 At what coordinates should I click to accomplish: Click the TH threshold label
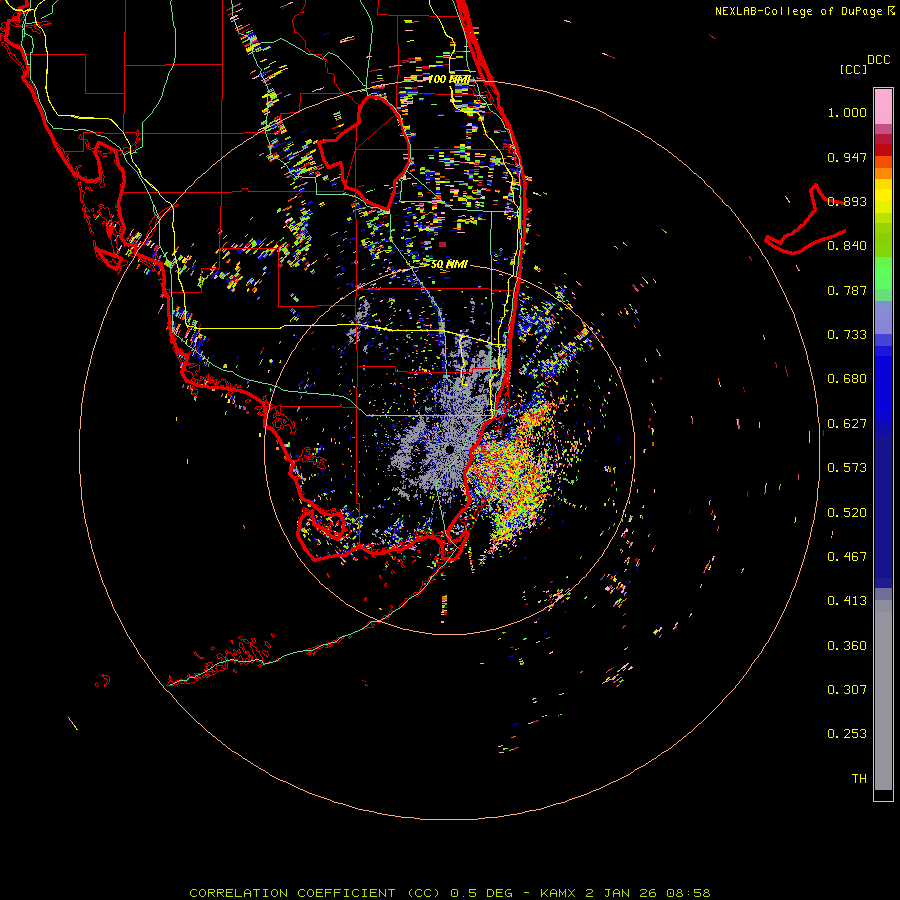pyautogui.click(x=859, y=779)
